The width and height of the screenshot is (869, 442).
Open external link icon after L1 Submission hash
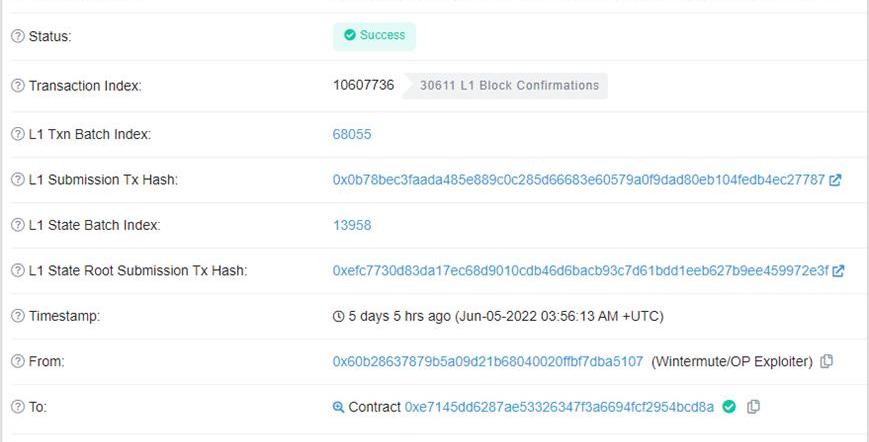click(835, 179)
